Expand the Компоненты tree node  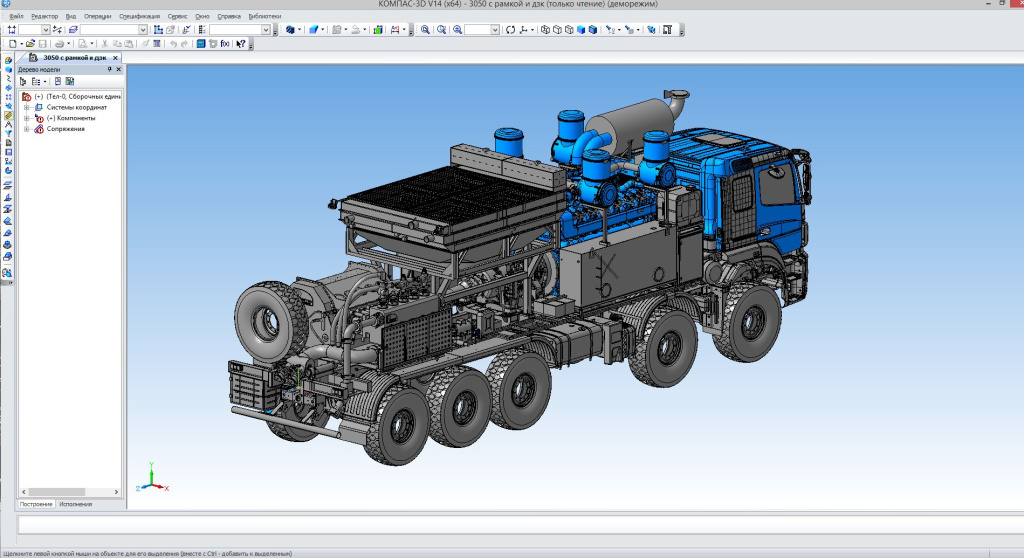click(27, 118)
